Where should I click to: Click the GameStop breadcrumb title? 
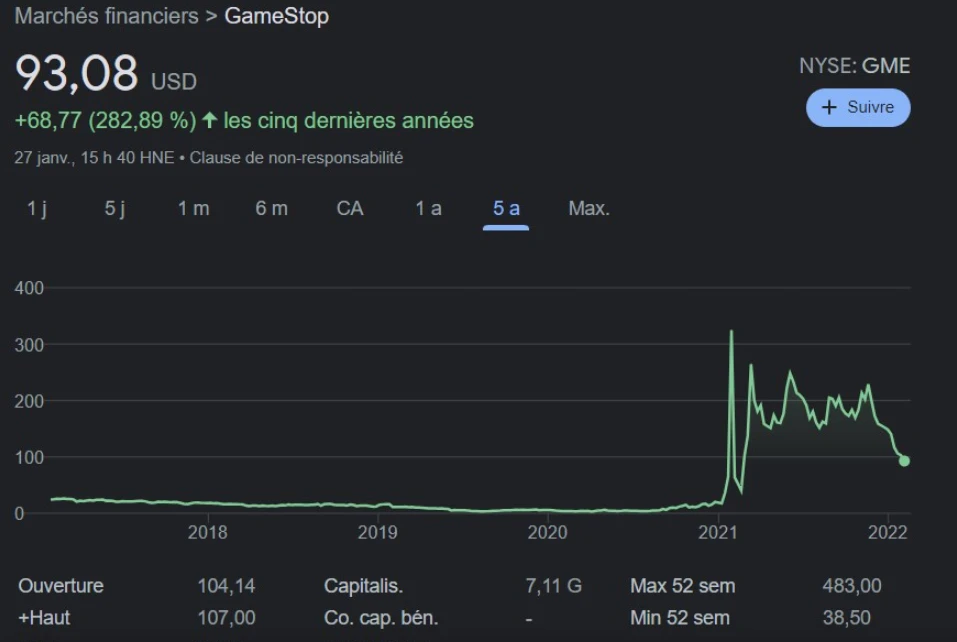276,17
